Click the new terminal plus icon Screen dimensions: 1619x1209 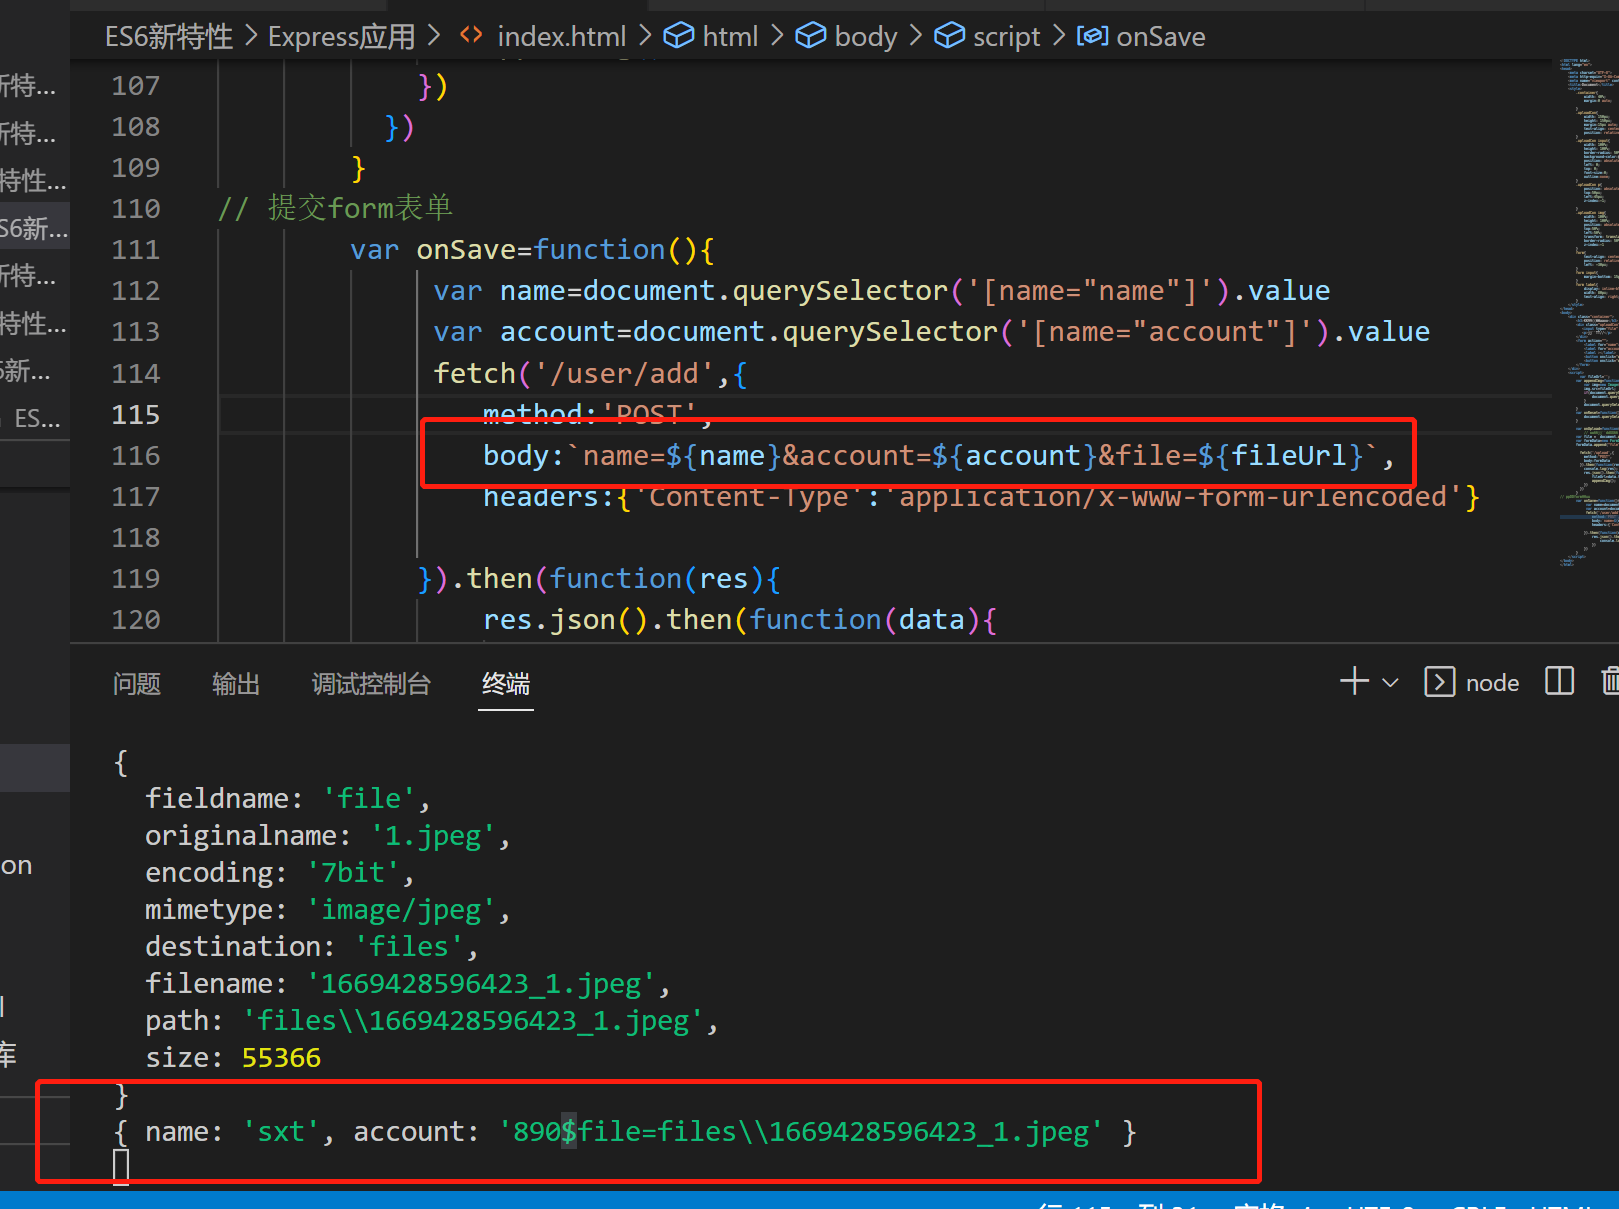[1354, 682]
